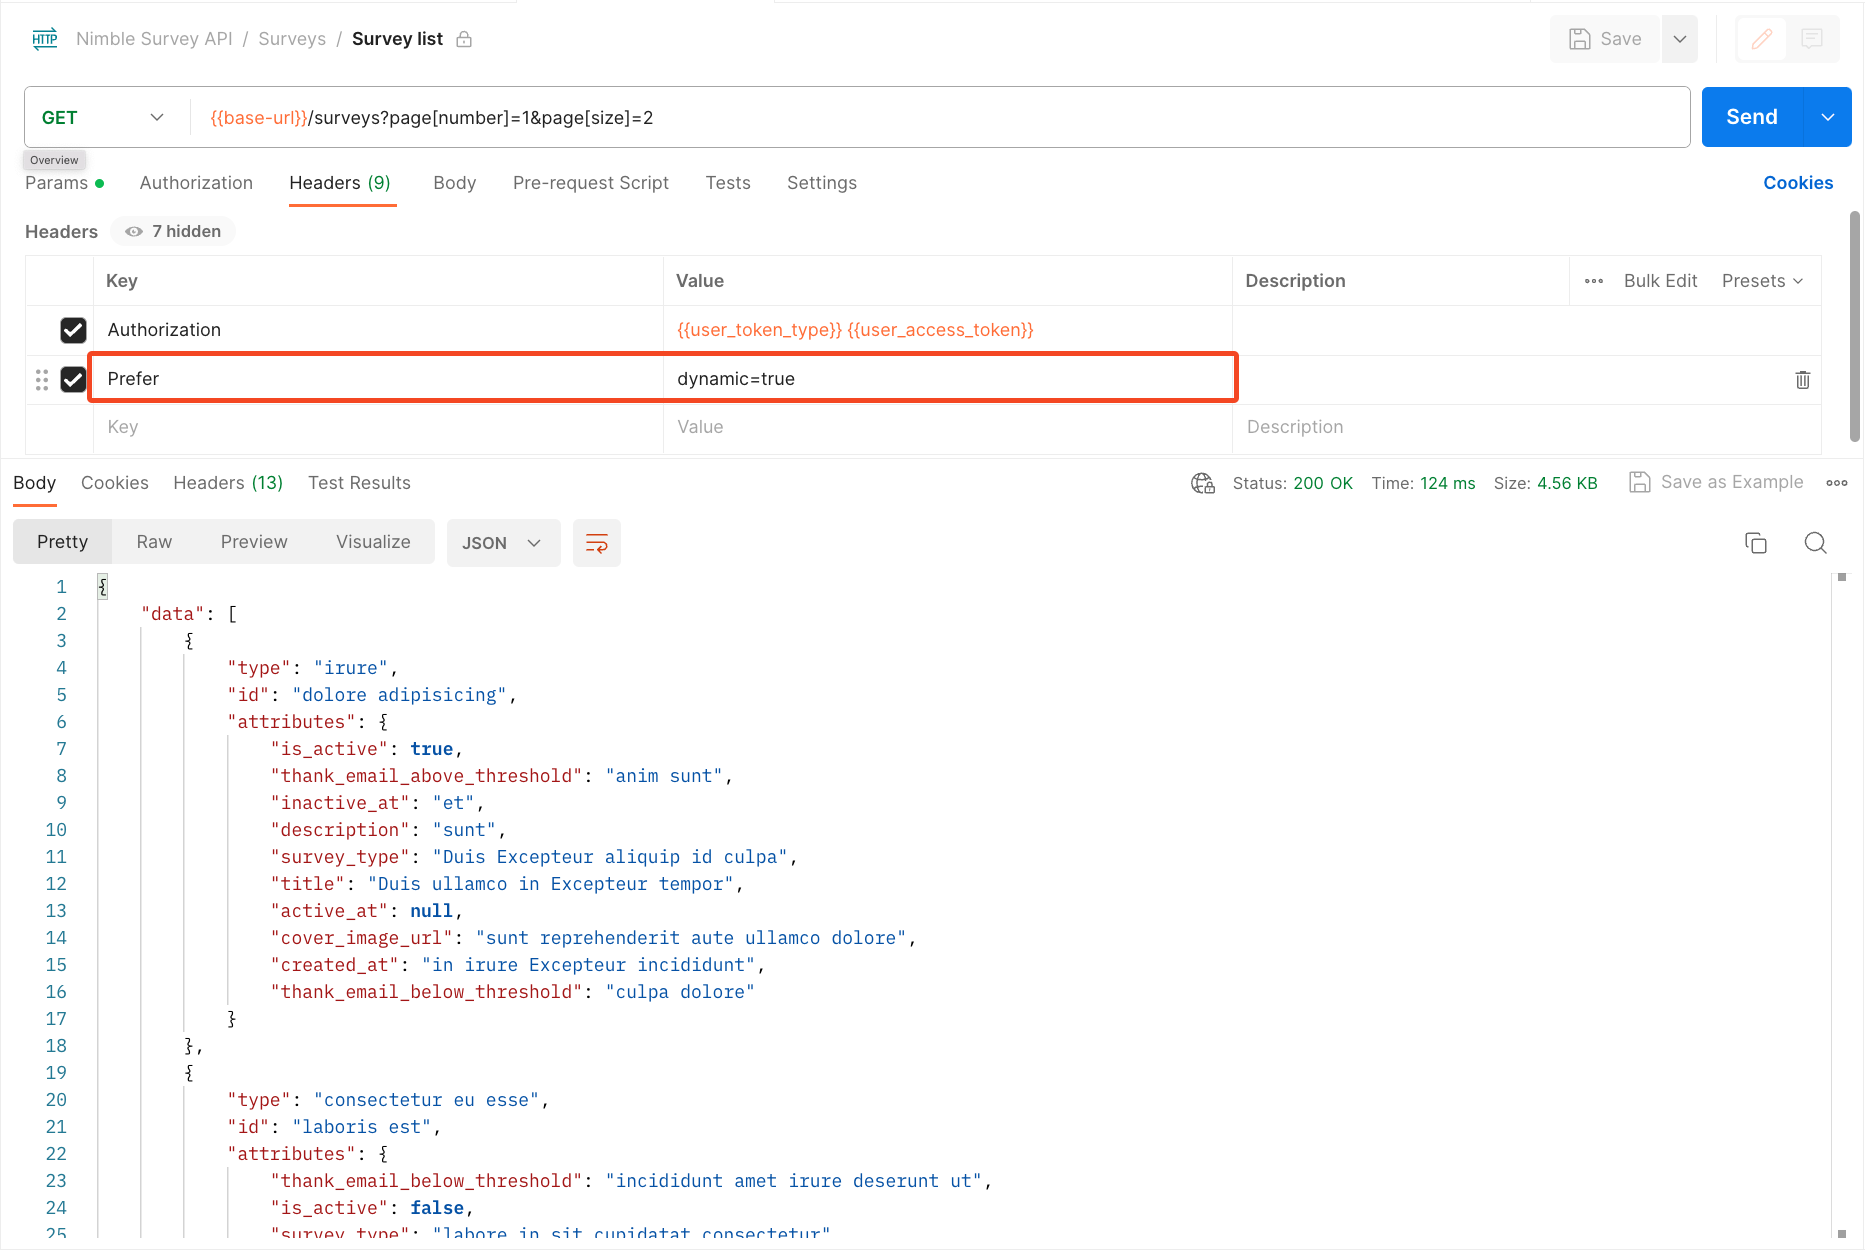This screenshot has width=1865, height=1250.
Task: Click the trash icon on Prefer row
Action: pyautogui.click(x=1802, y=380)
